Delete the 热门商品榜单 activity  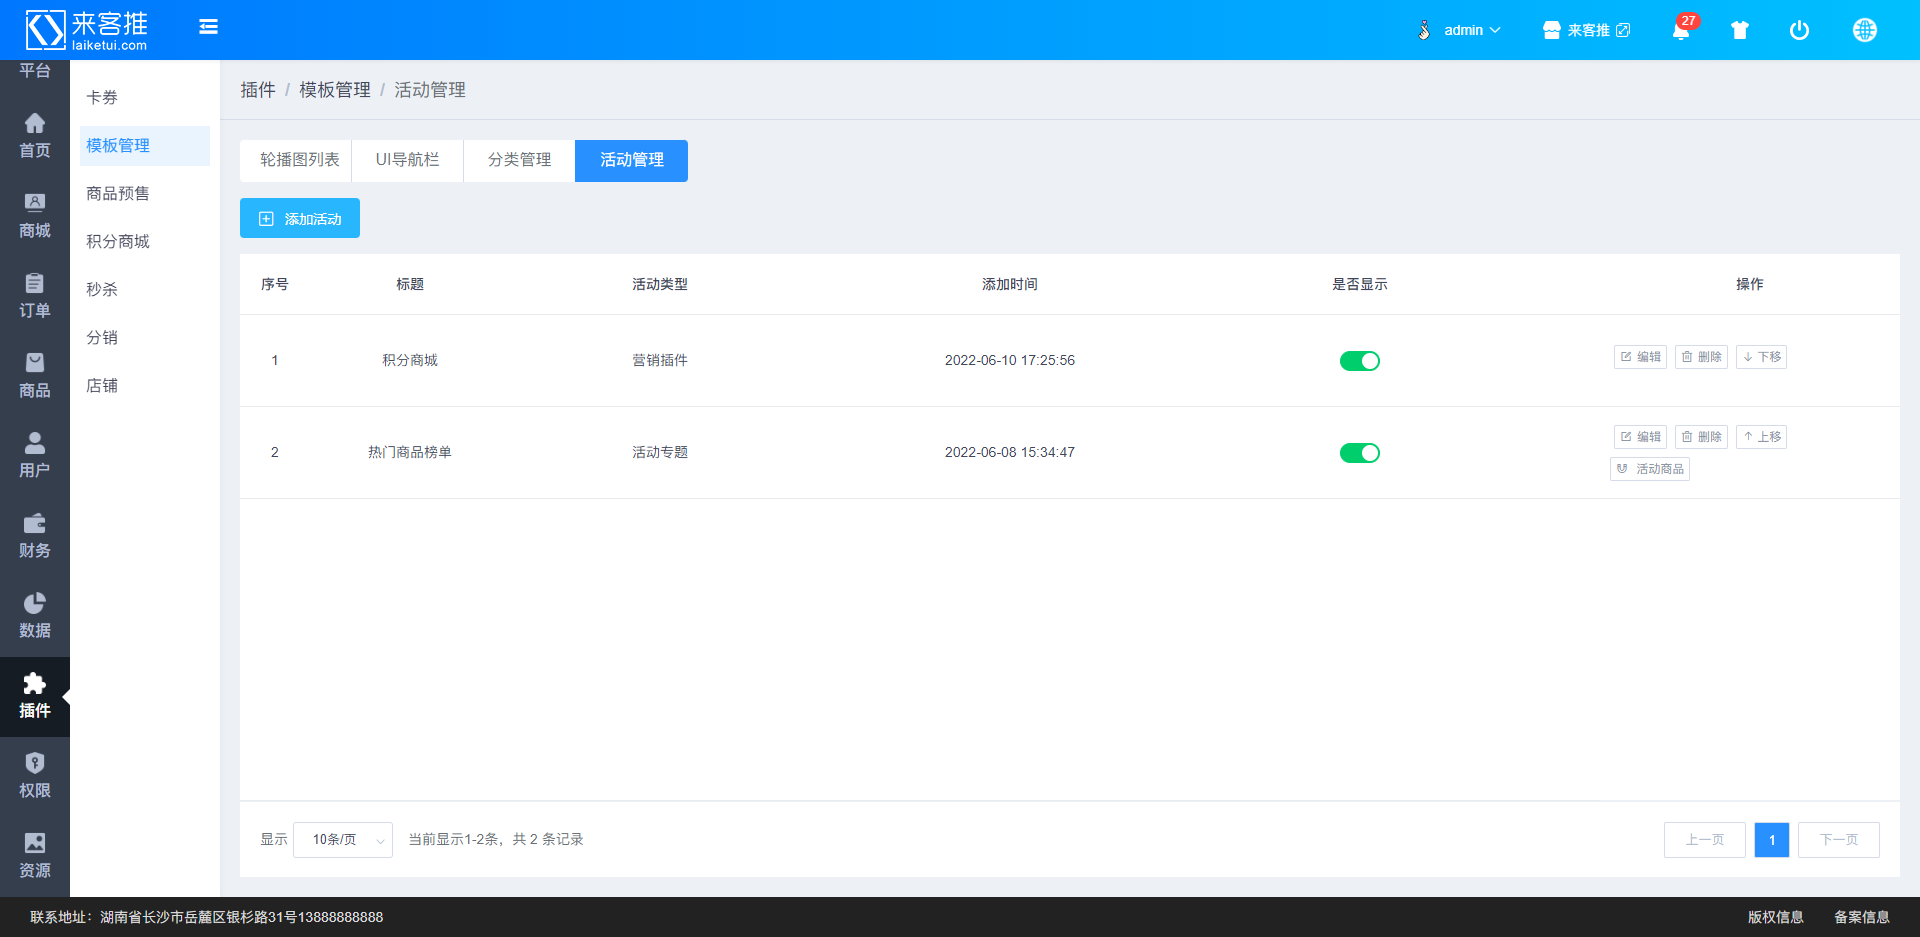pyautogui.click(x=1701, y=437)
